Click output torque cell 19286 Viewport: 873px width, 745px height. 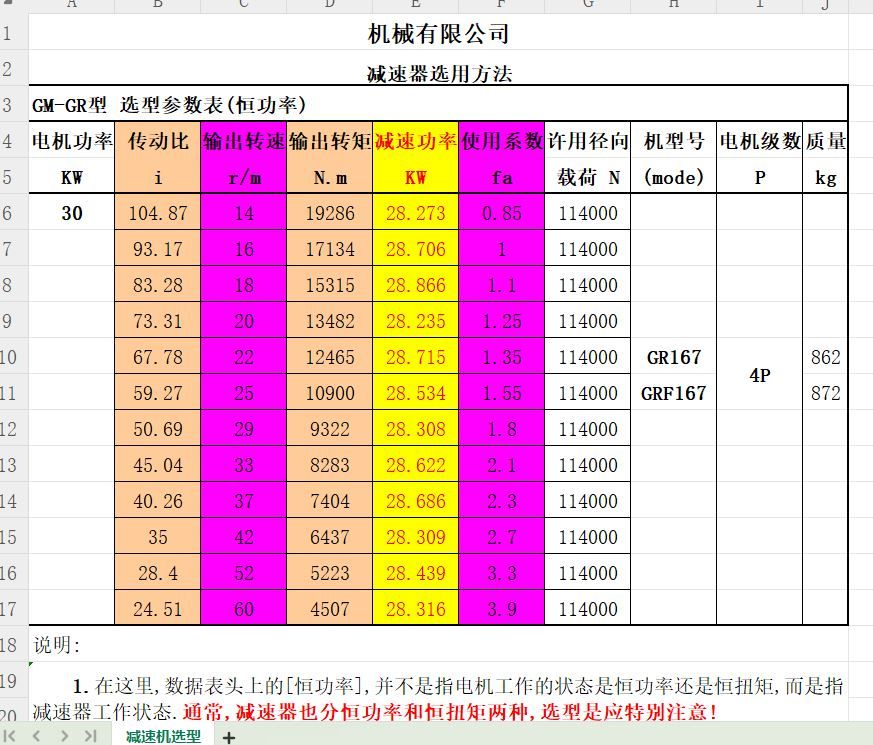point(329,213)
